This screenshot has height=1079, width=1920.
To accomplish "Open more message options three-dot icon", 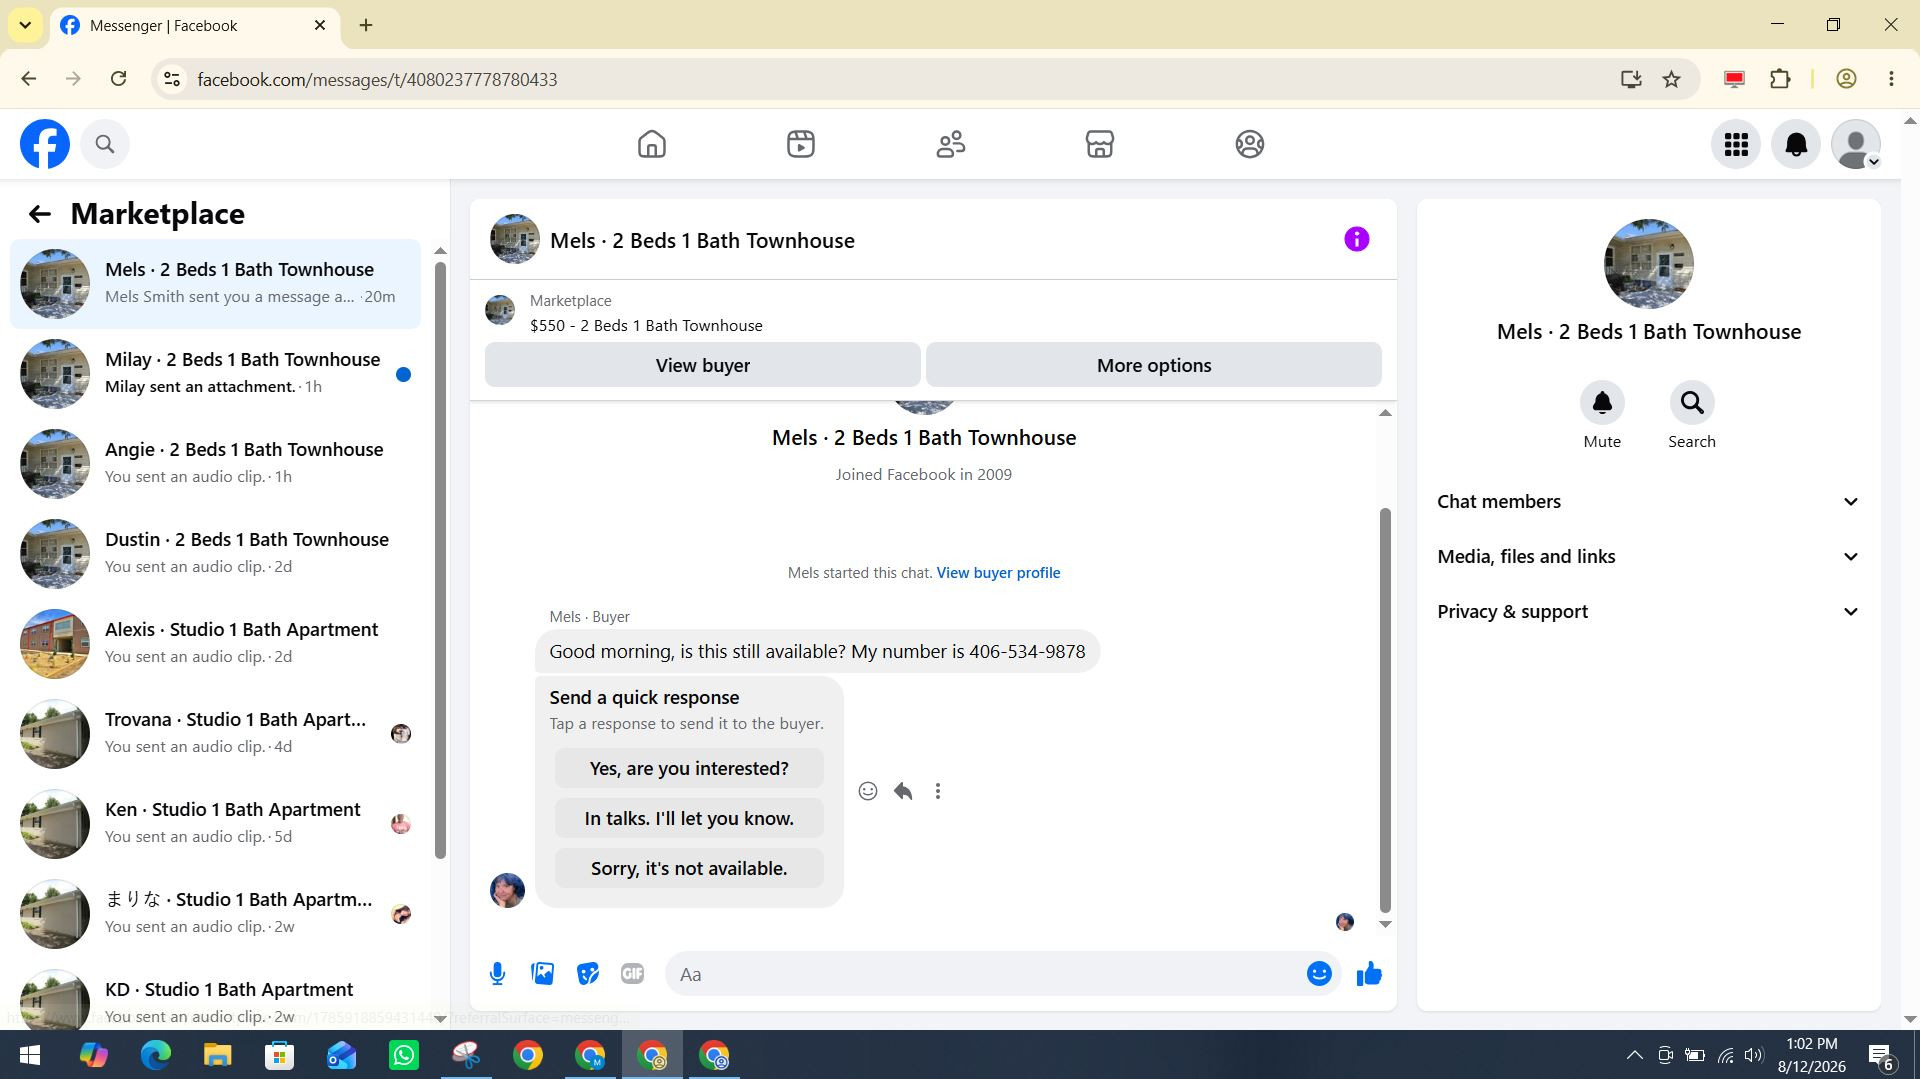I will tap(938, 791).
